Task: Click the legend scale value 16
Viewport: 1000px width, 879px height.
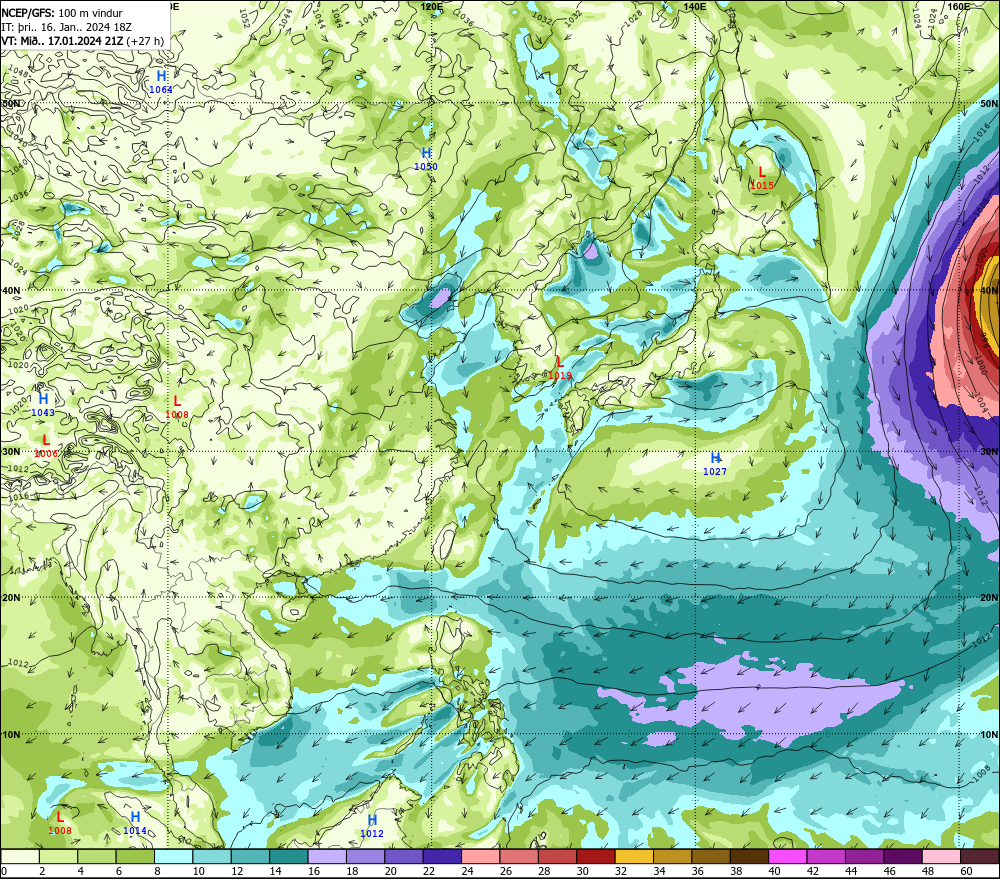Action: [x=314, y=871]
